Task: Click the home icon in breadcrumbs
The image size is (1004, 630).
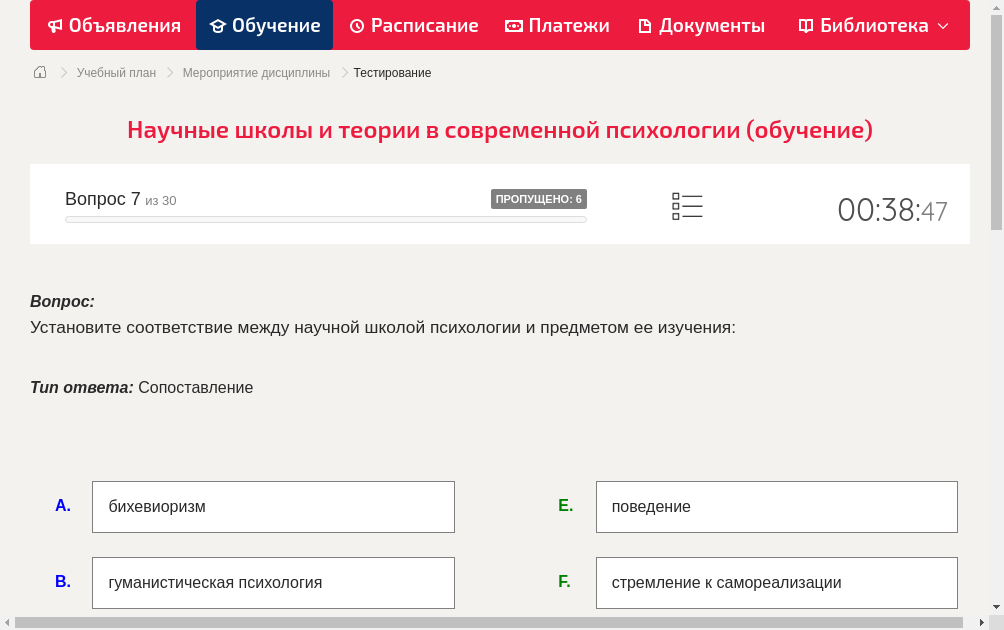Action: click(x=39, y=72)
